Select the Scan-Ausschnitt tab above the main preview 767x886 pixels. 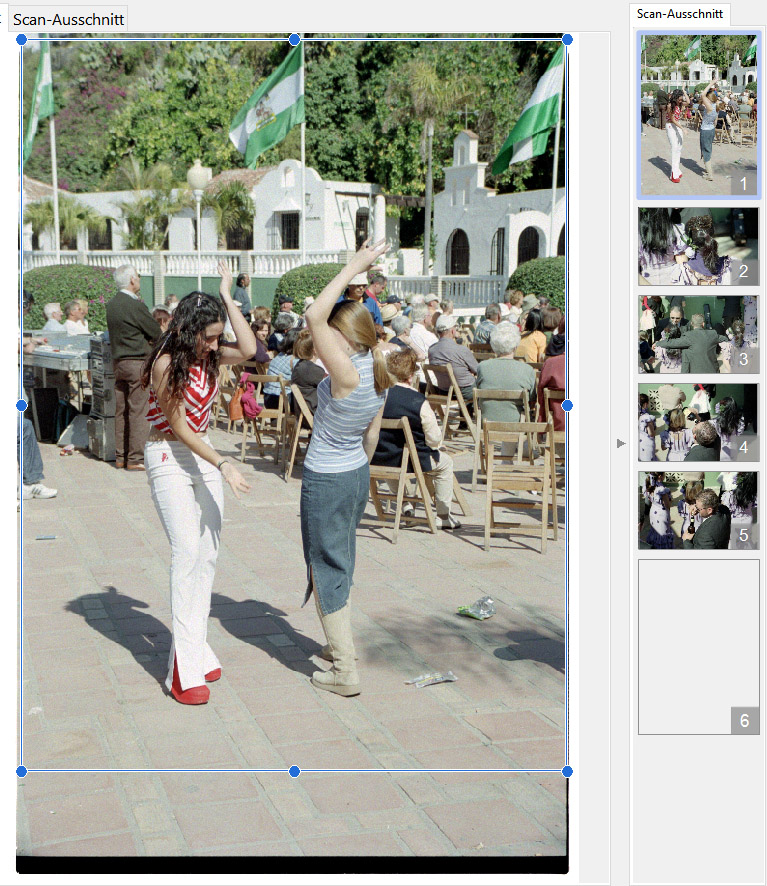click(69, 18)
